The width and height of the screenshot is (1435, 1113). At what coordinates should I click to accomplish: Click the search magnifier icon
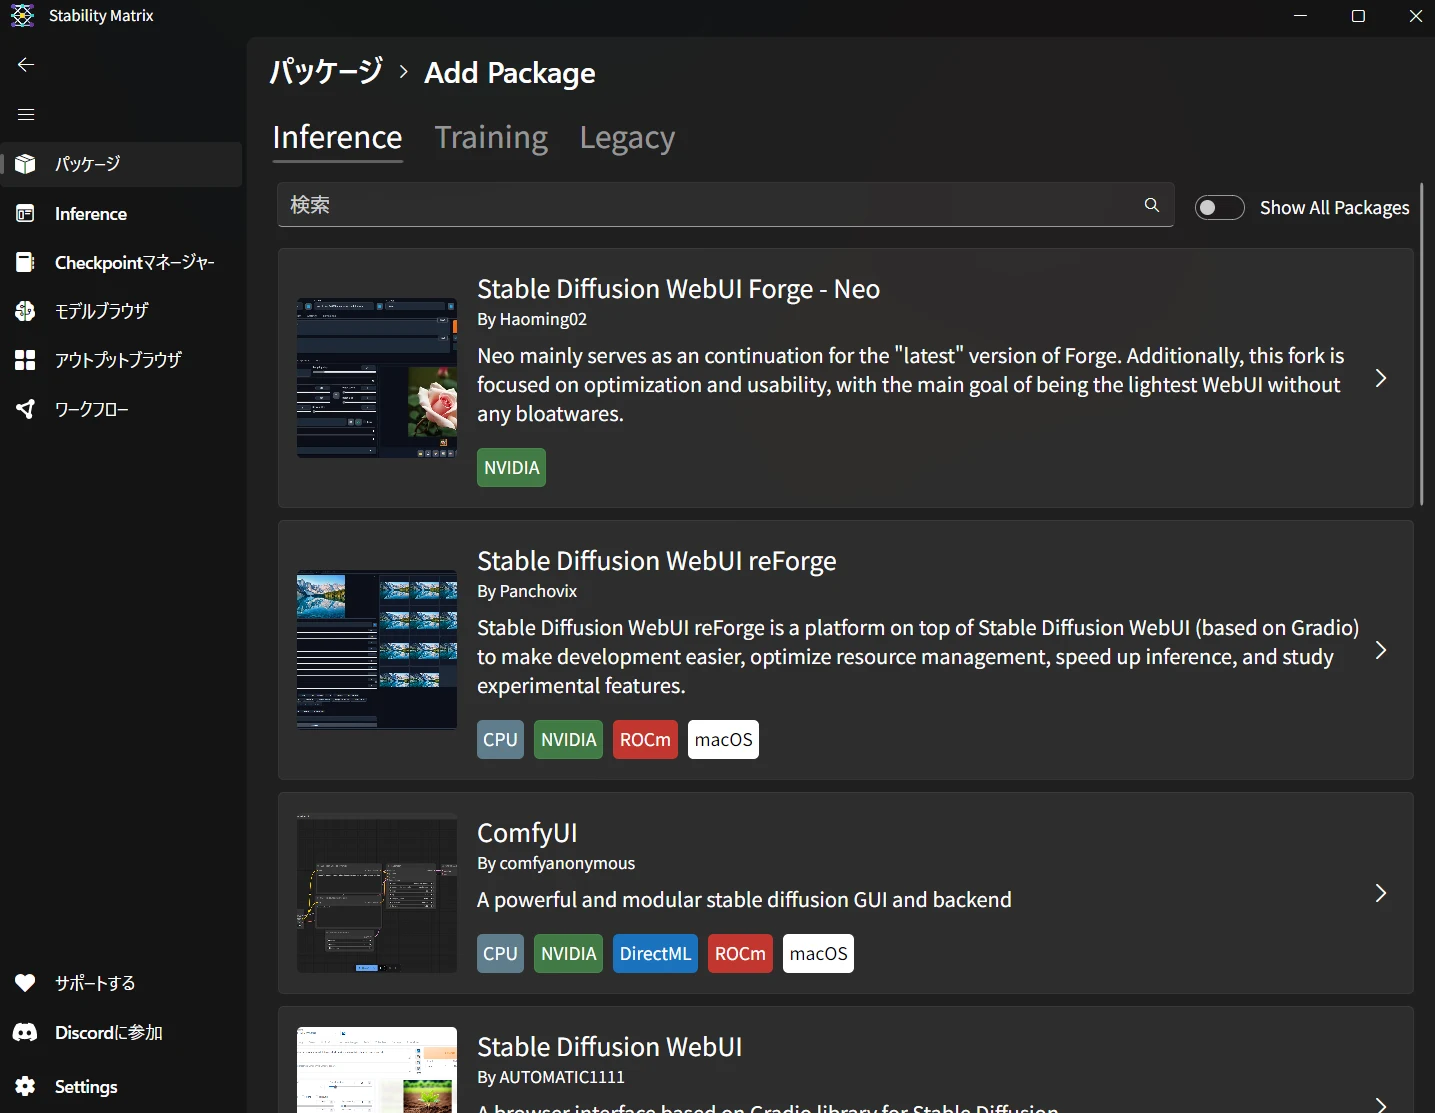[1152, 205]
